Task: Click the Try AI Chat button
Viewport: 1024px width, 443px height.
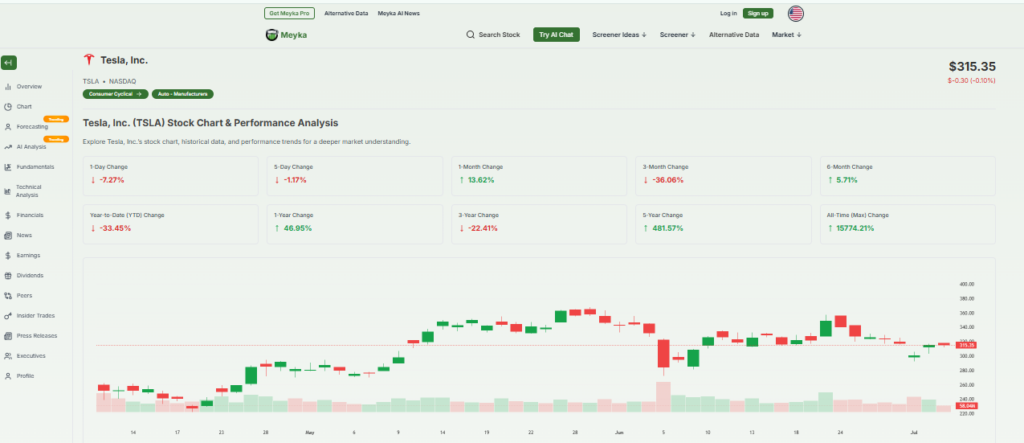Action: click(556, 35)
